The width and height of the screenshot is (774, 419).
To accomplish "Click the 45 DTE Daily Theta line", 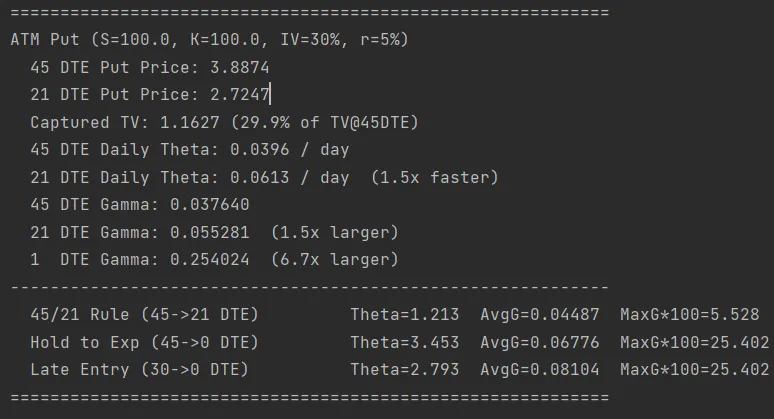I will click(190, 150).
